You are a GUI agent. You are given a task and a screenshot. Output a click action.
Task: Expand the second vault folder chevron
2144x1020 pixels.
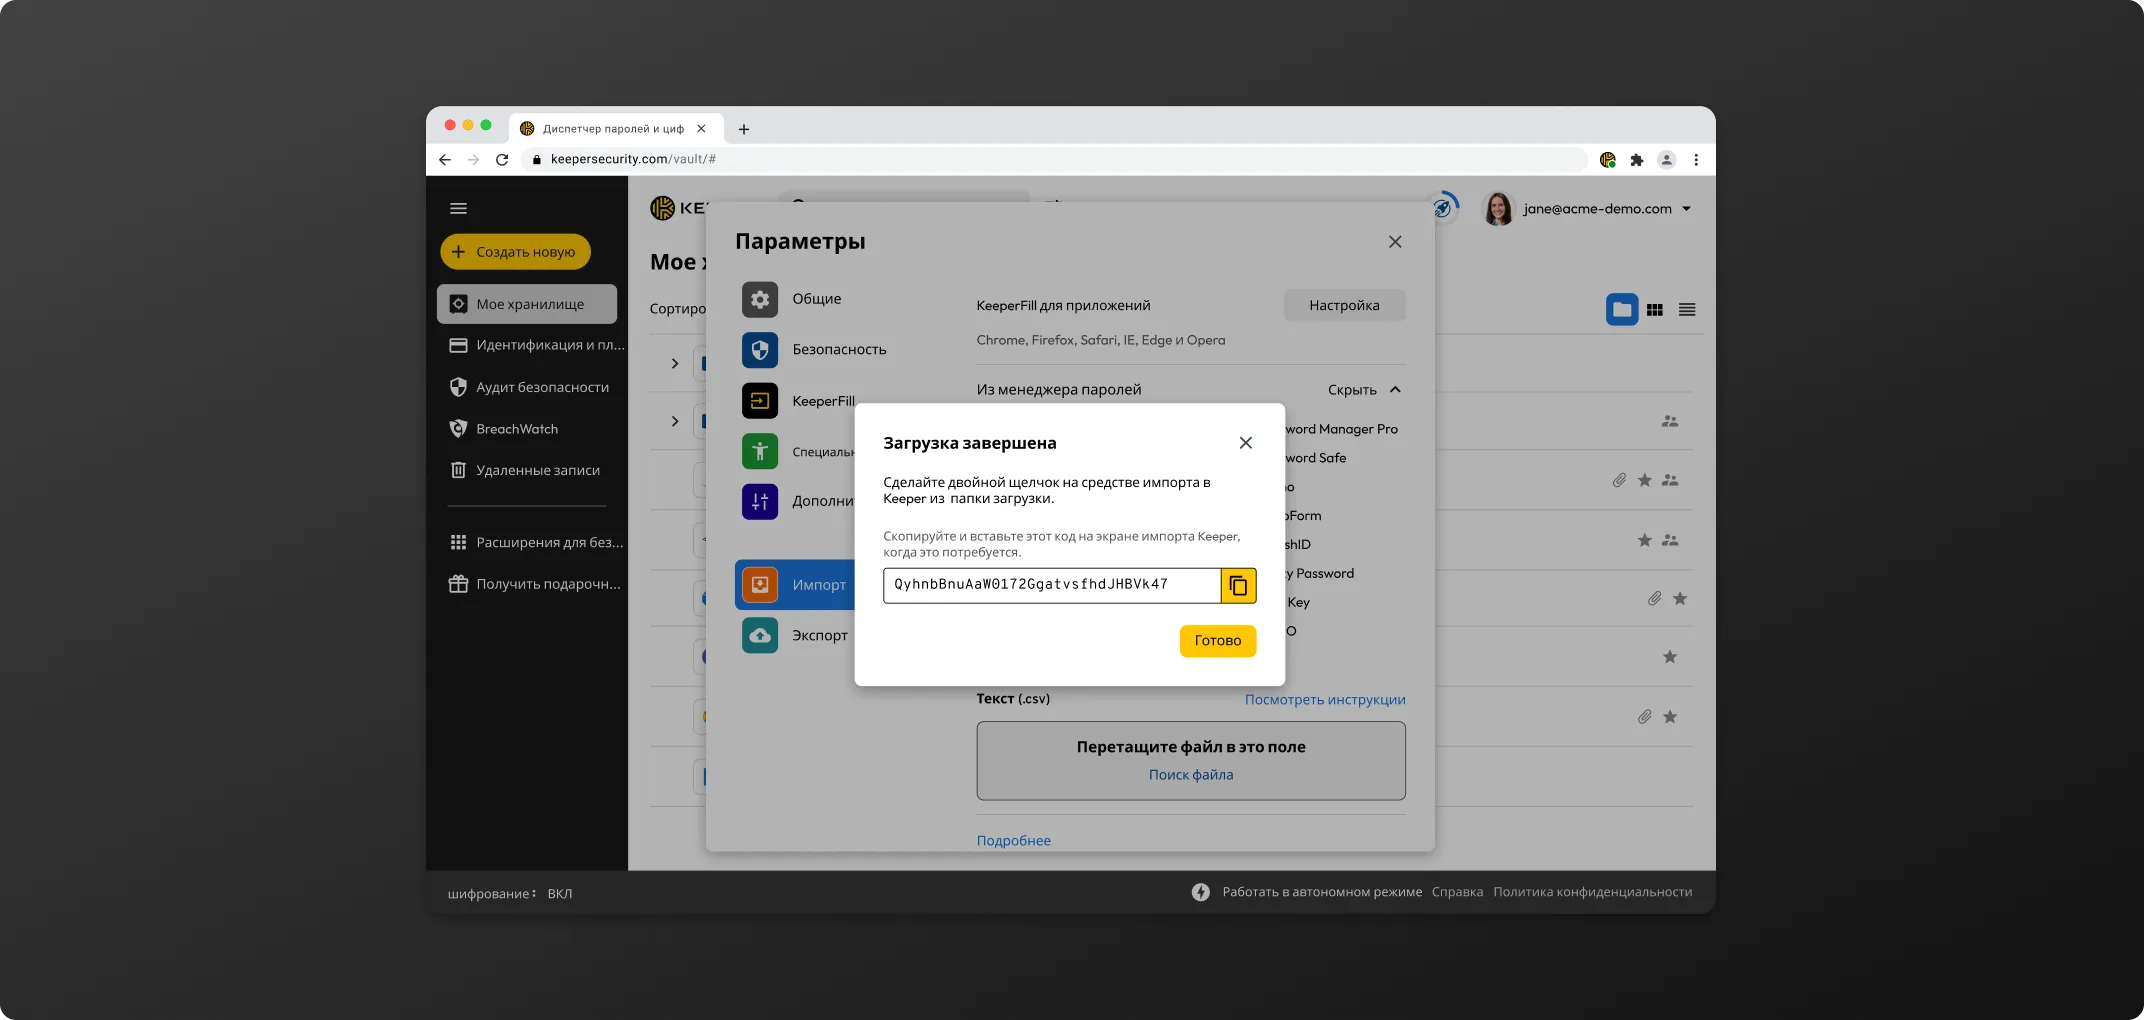(675, 421)
